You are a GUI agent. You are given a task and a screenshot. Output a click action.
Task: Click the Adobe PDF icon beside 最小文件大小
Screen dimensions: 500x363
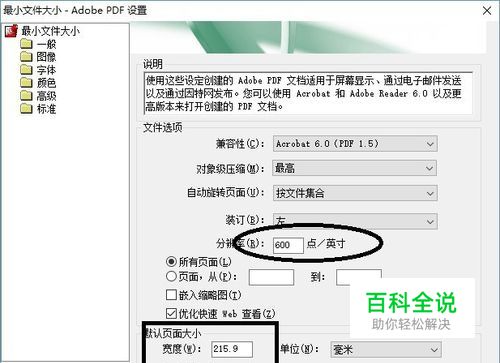11,31
